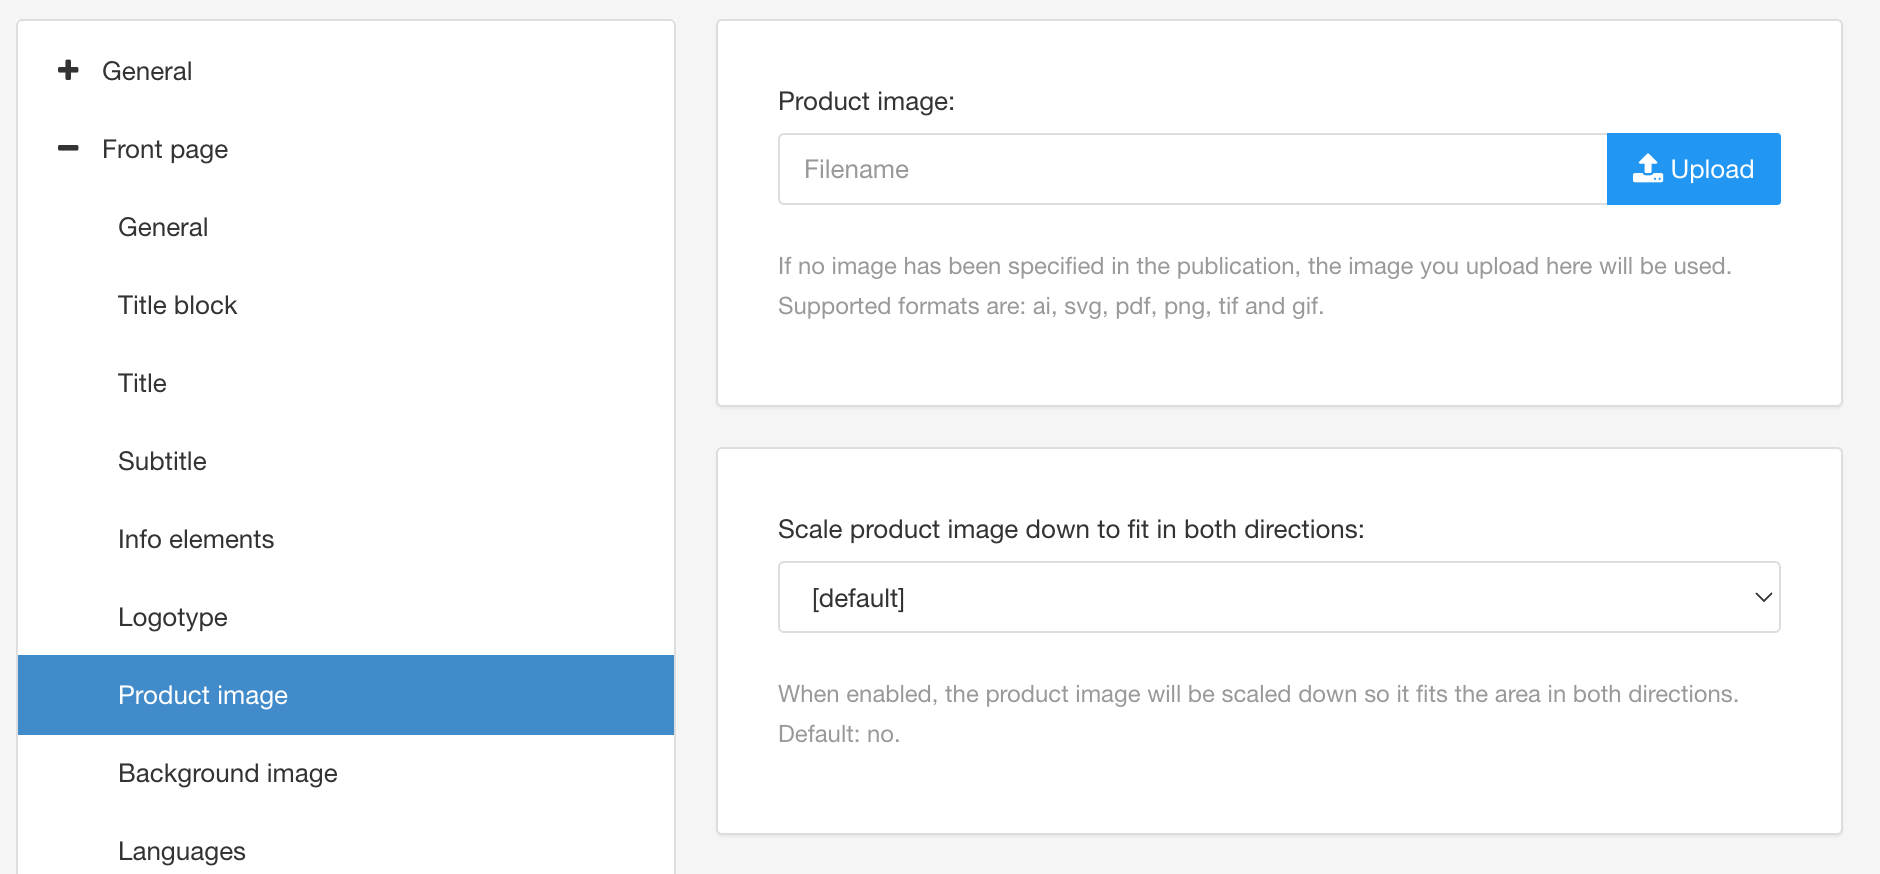Image resolution: width=1880 pixels, height=874 pixels.
Task: Click the Upload button
Action: [1693, 168]
